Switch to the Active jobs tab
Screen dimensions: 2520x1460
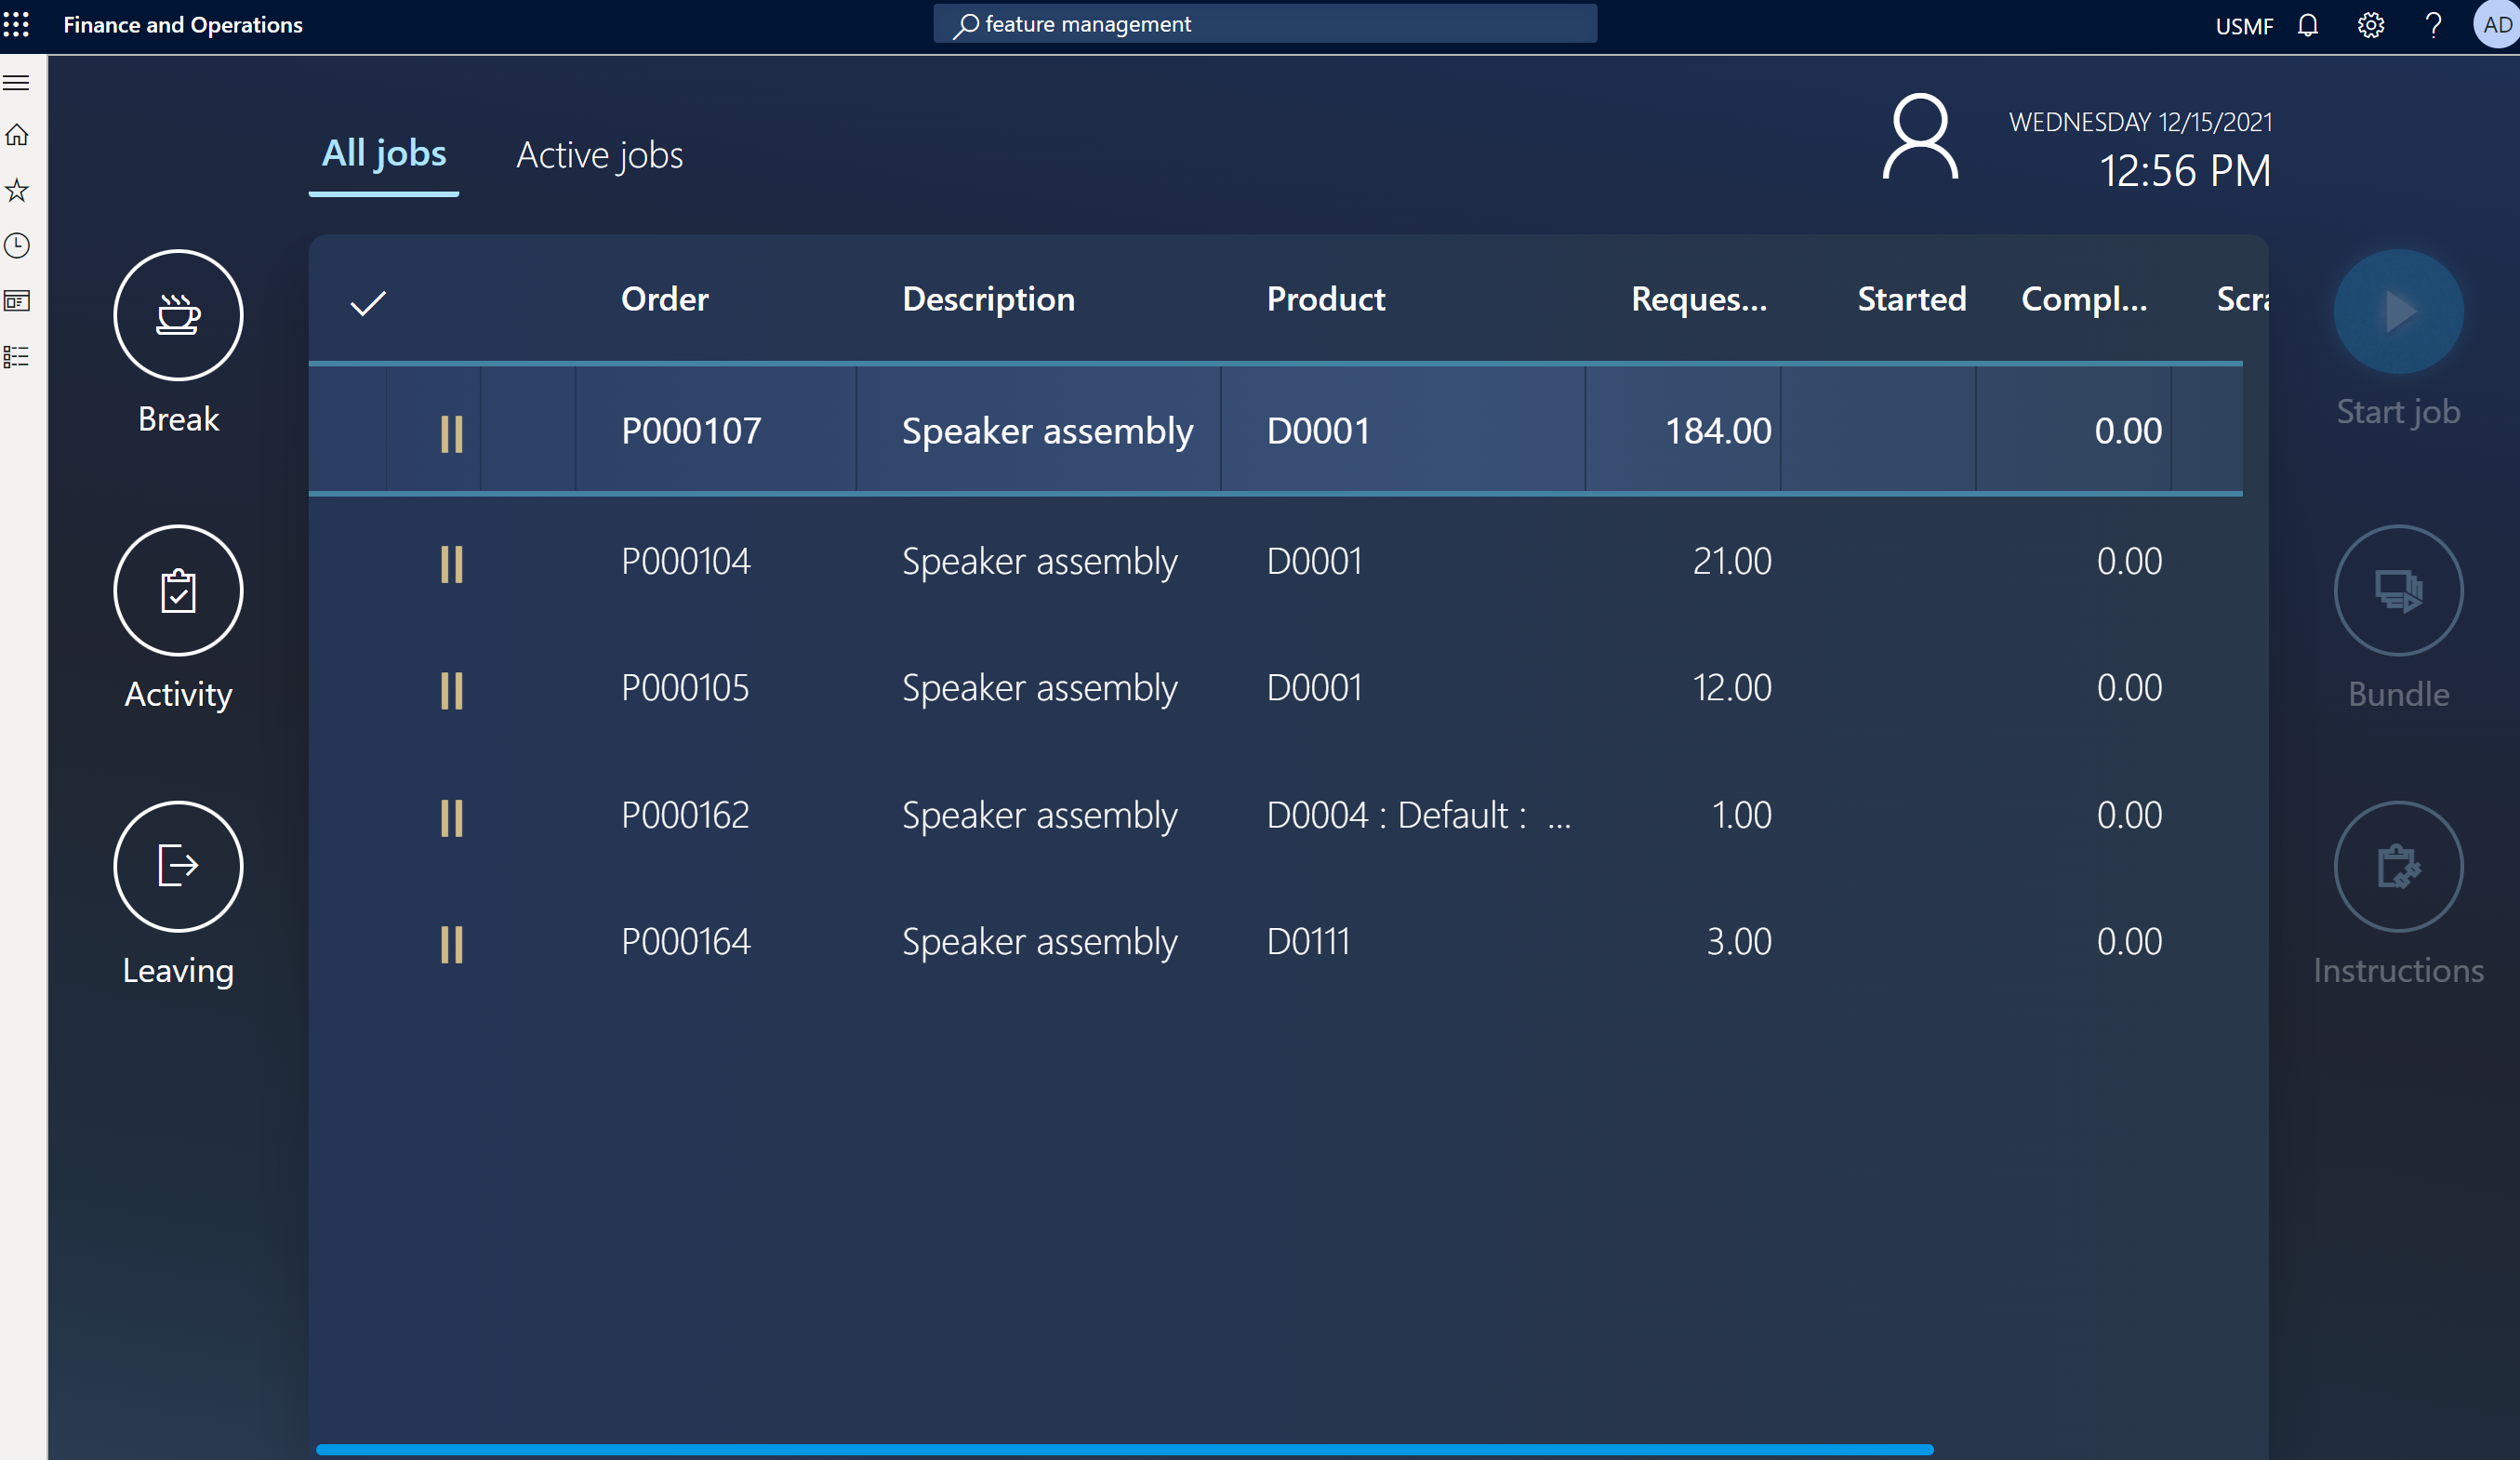(599, 155)
